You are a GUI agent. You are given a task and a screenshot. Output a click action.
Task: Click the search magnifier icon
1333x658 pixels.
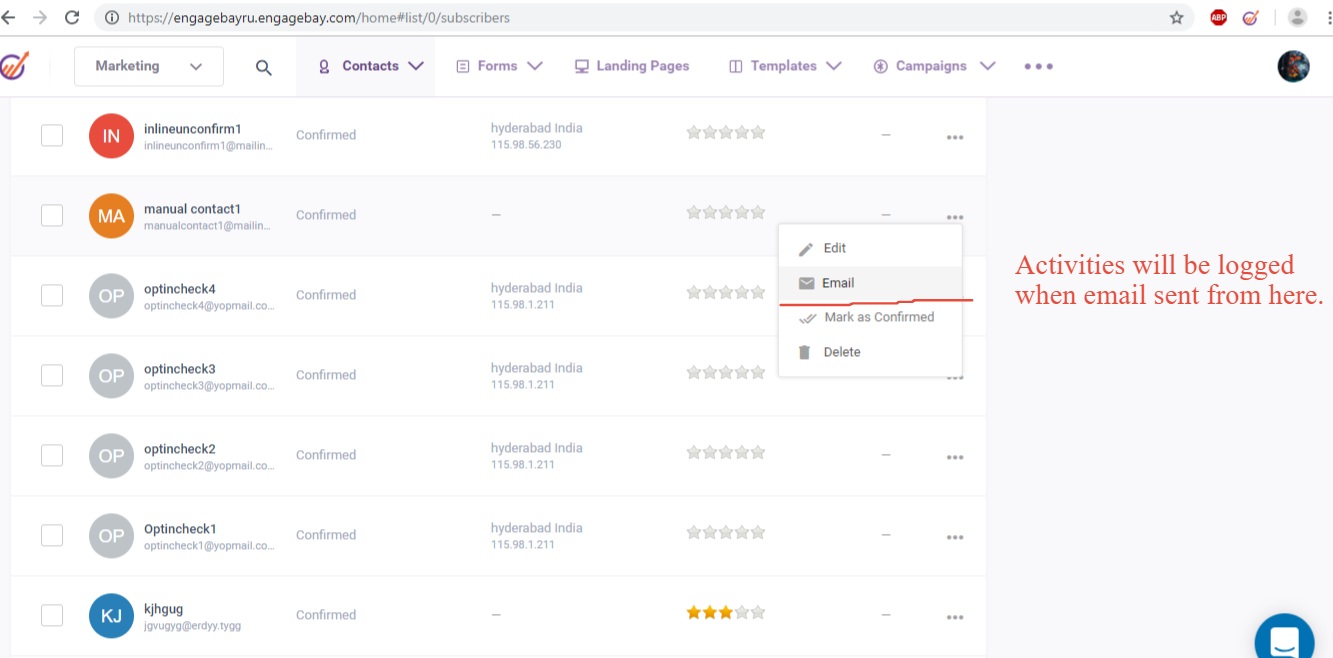263,67
